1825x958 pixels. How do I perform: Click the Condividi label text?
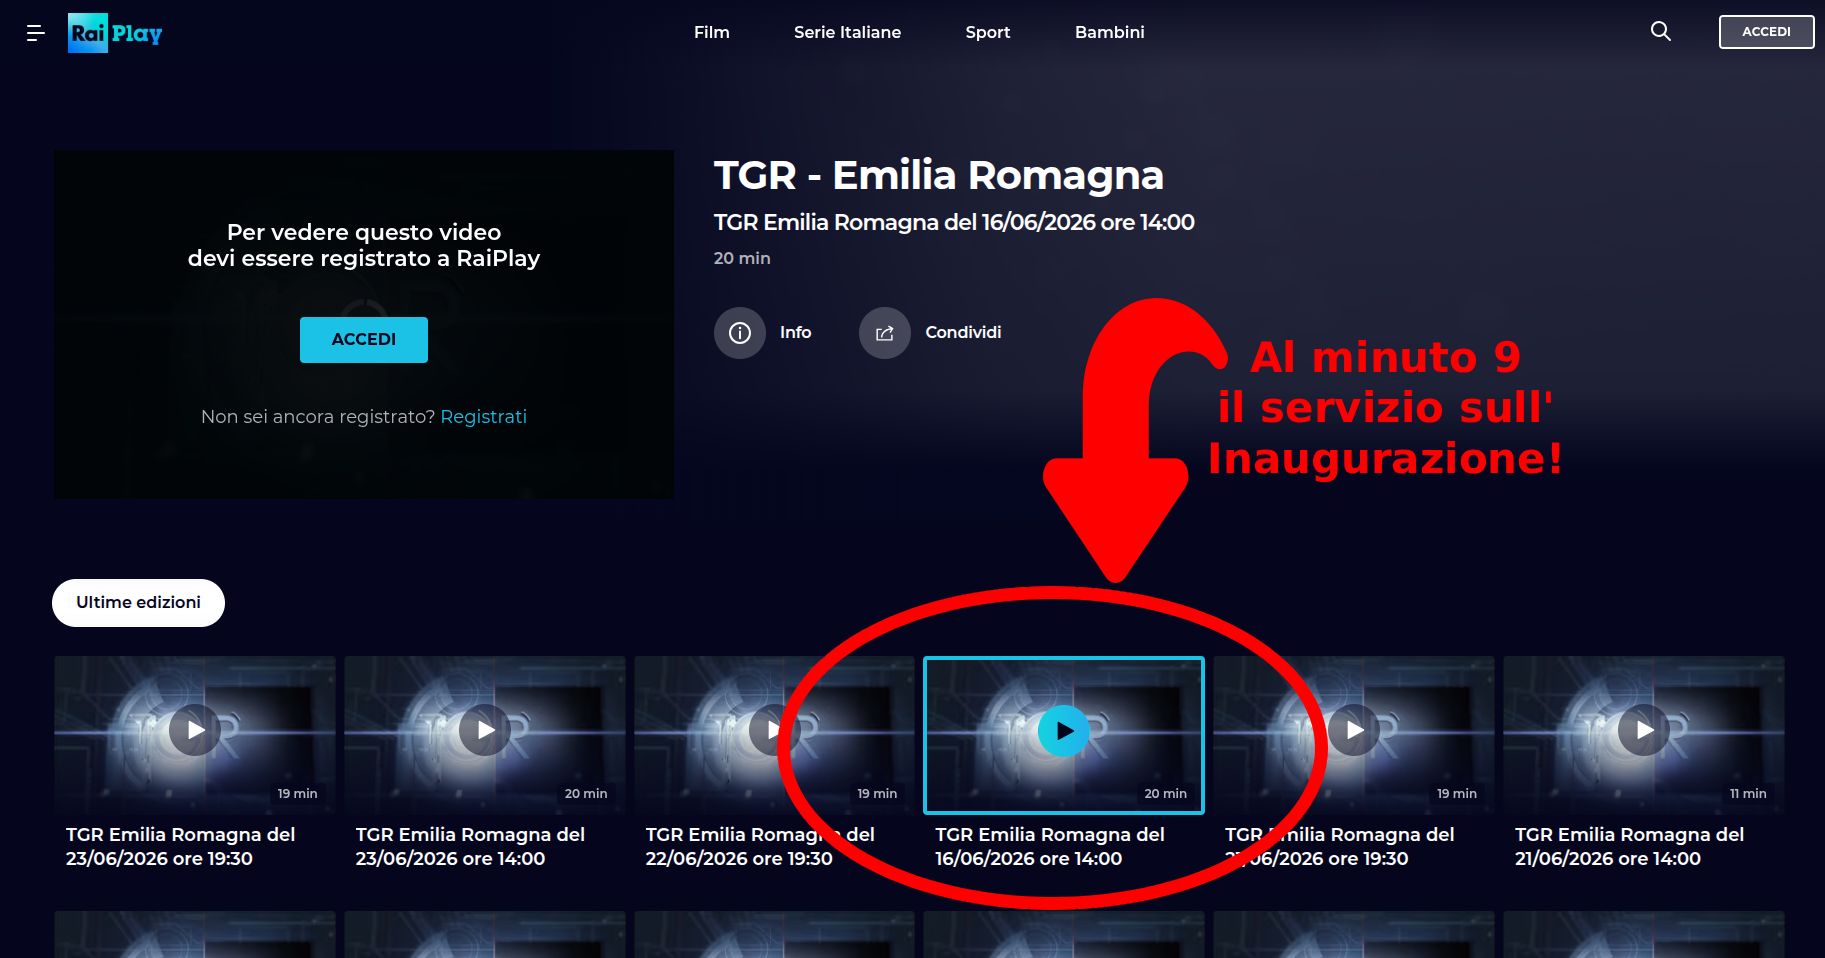pyautogui.click(x=963, y=333)
